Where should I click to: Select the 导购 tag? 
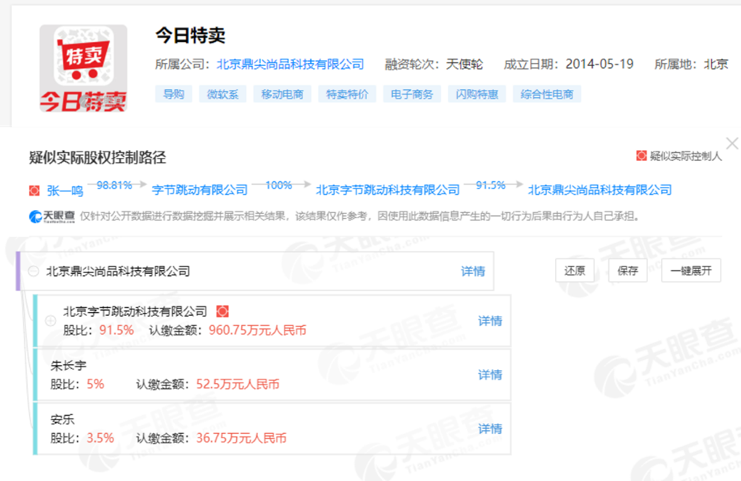[173, 94]
